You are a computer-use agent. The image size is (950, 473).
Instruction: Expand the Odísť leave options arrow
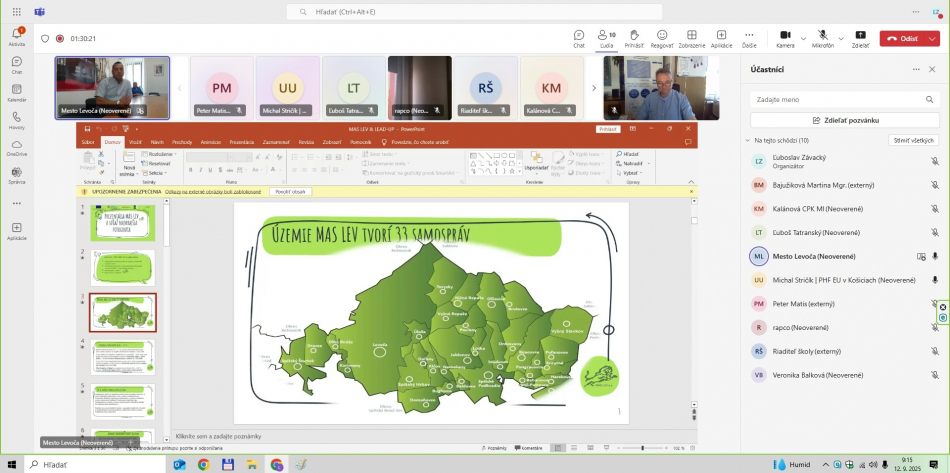931,38
